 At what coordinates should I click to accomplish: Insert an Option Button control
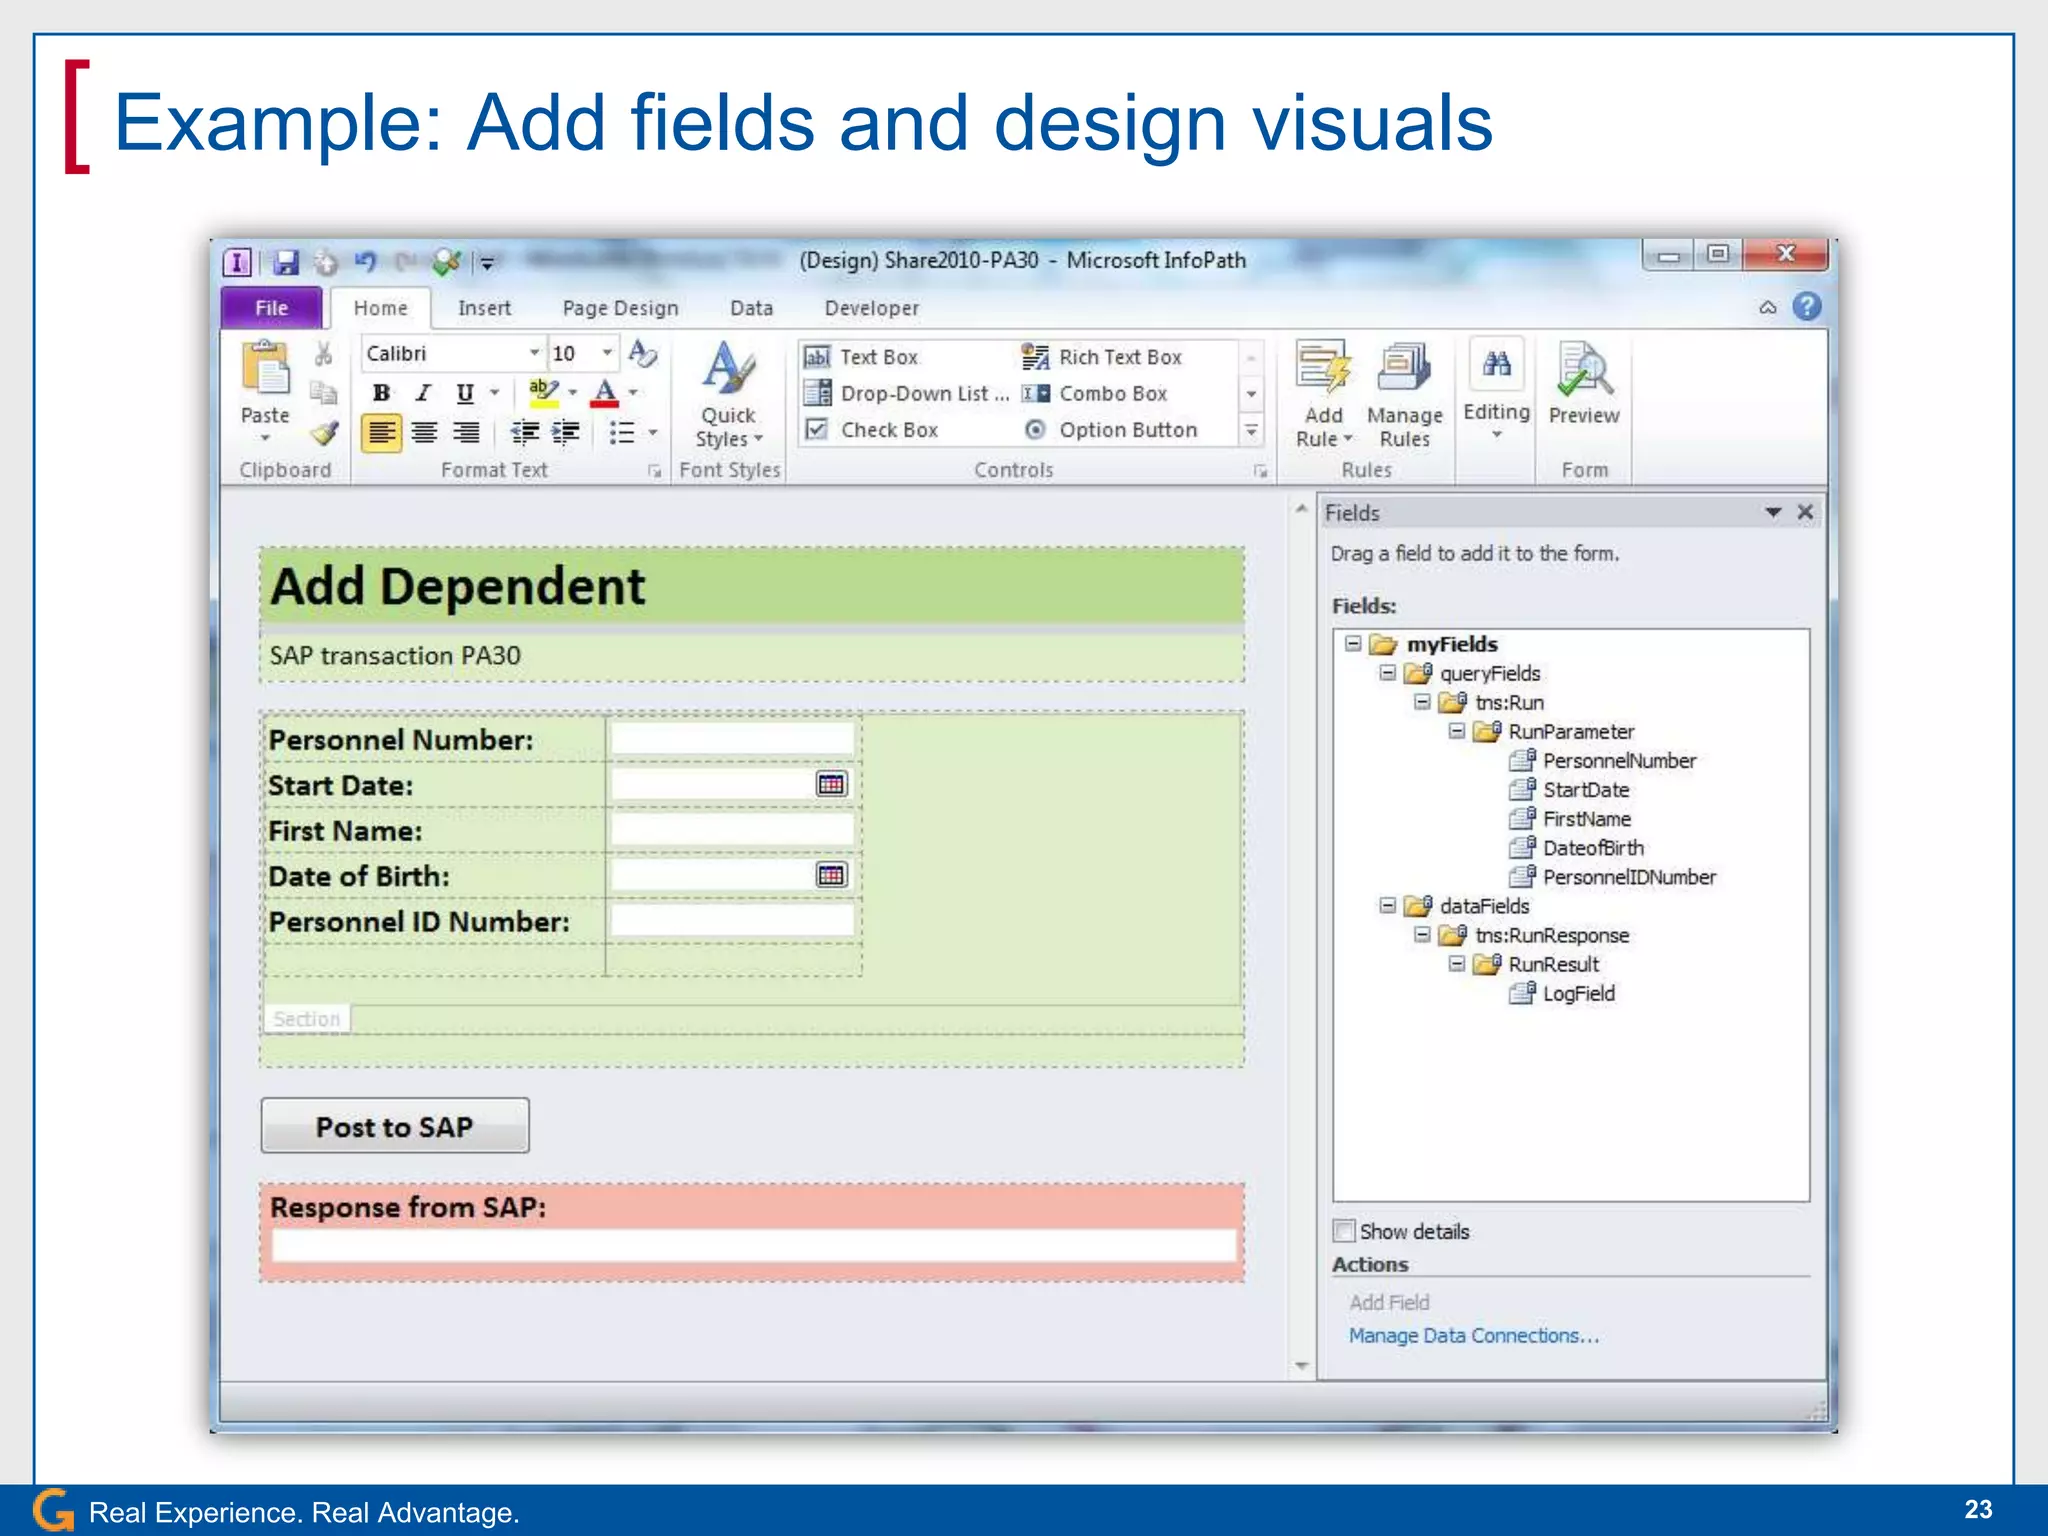coord(1110,430)
